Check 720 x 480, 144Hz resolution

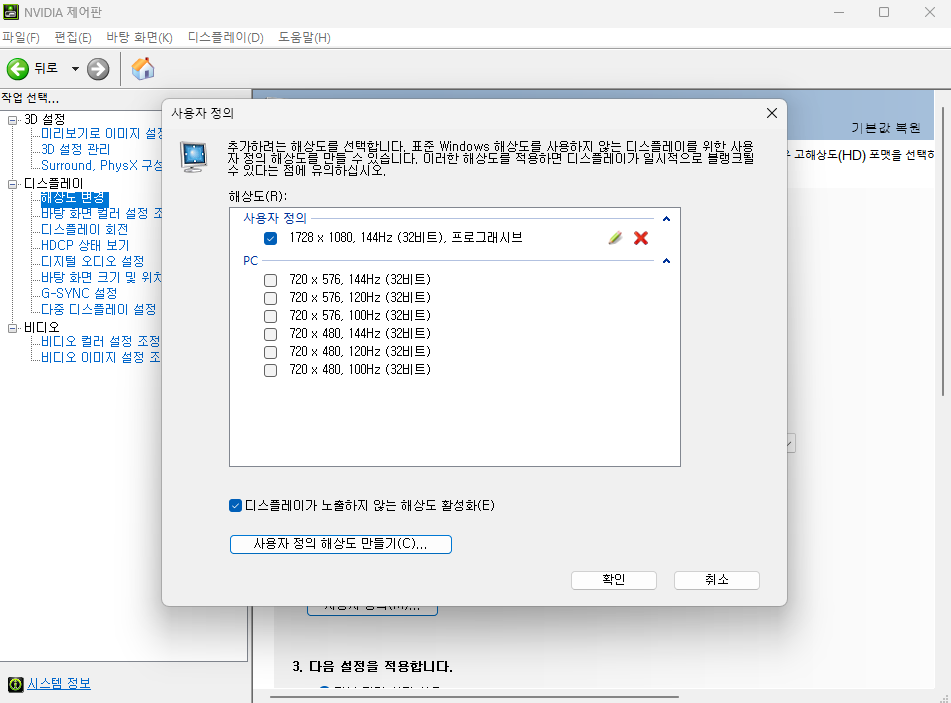pyautogui.click(x=271, y=334)
